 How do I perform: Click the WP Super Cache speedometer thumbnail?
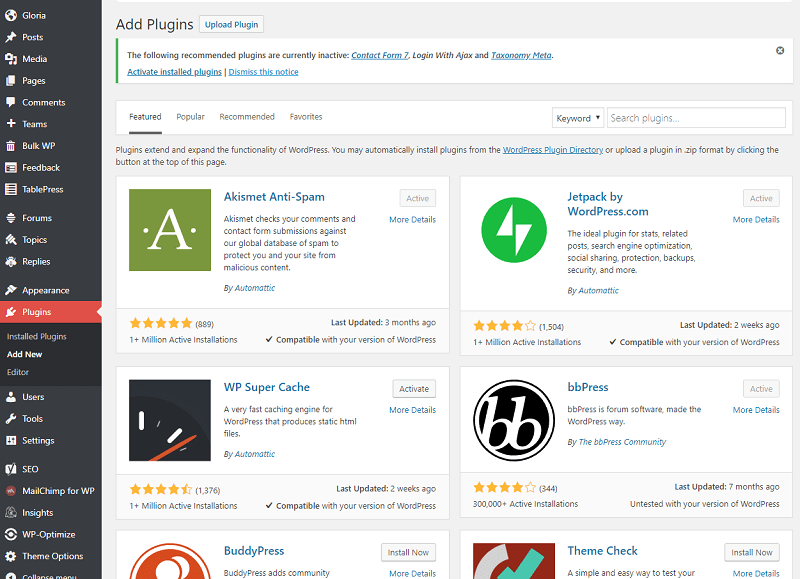click(170, 420)
